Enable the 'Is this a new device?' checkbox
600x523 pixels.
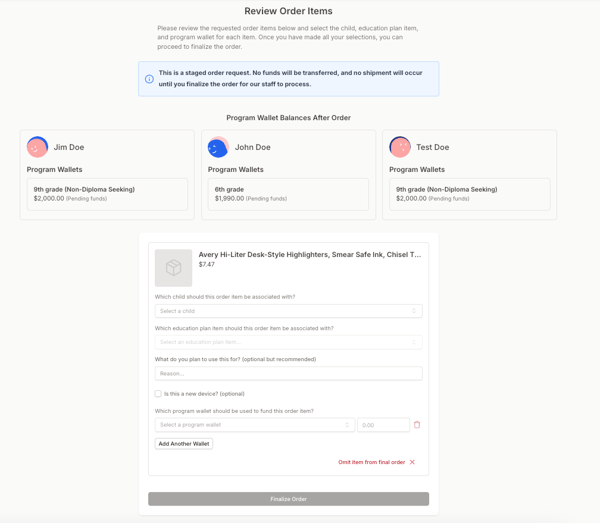pos(158,394)
